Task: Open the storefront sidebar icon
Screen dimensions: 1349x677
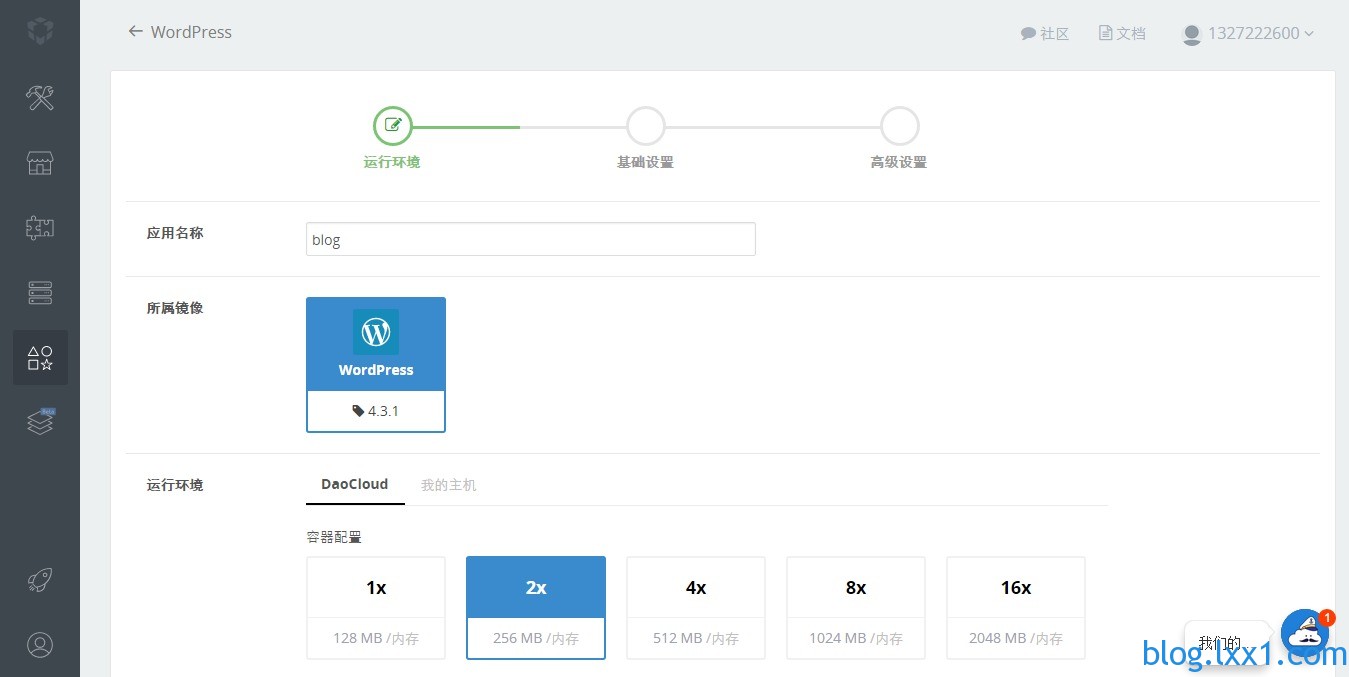Action: pos(40,163)
